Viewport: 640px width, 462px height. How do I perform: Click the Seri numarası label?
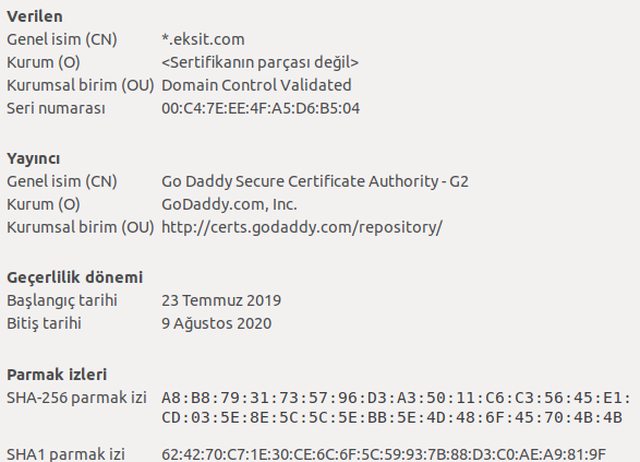(x=56, y=109)
